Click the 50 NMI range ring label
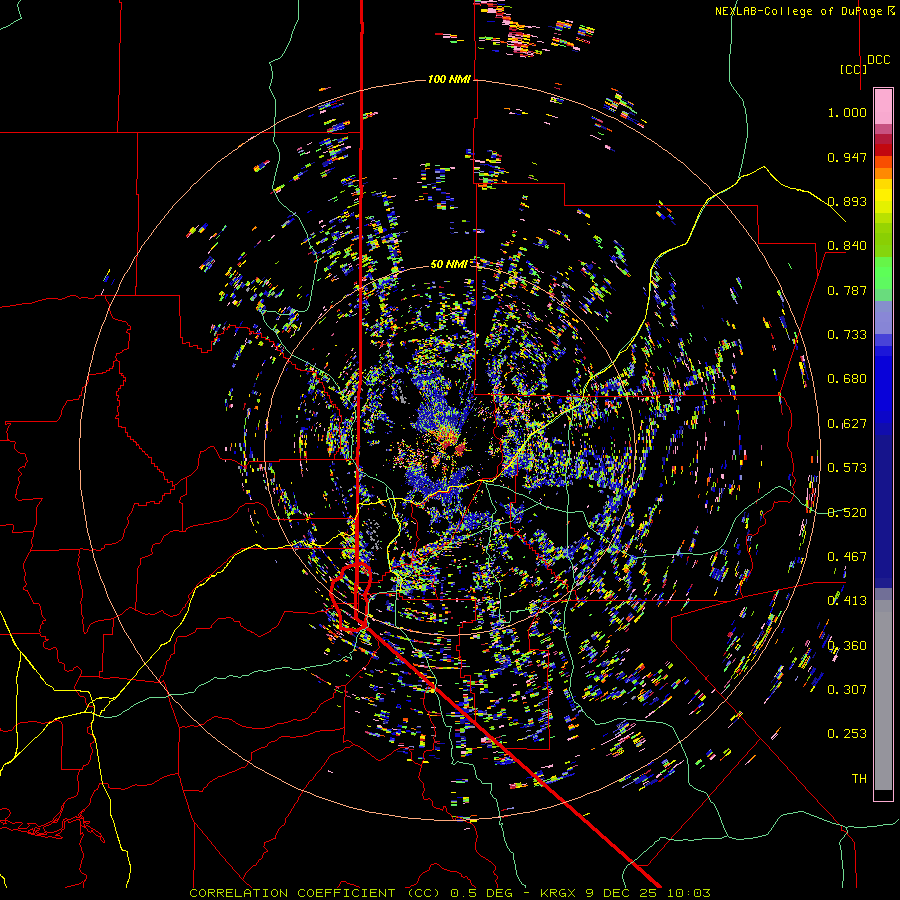The width and height of the screenshot is (900, 900). pos(448,265)
